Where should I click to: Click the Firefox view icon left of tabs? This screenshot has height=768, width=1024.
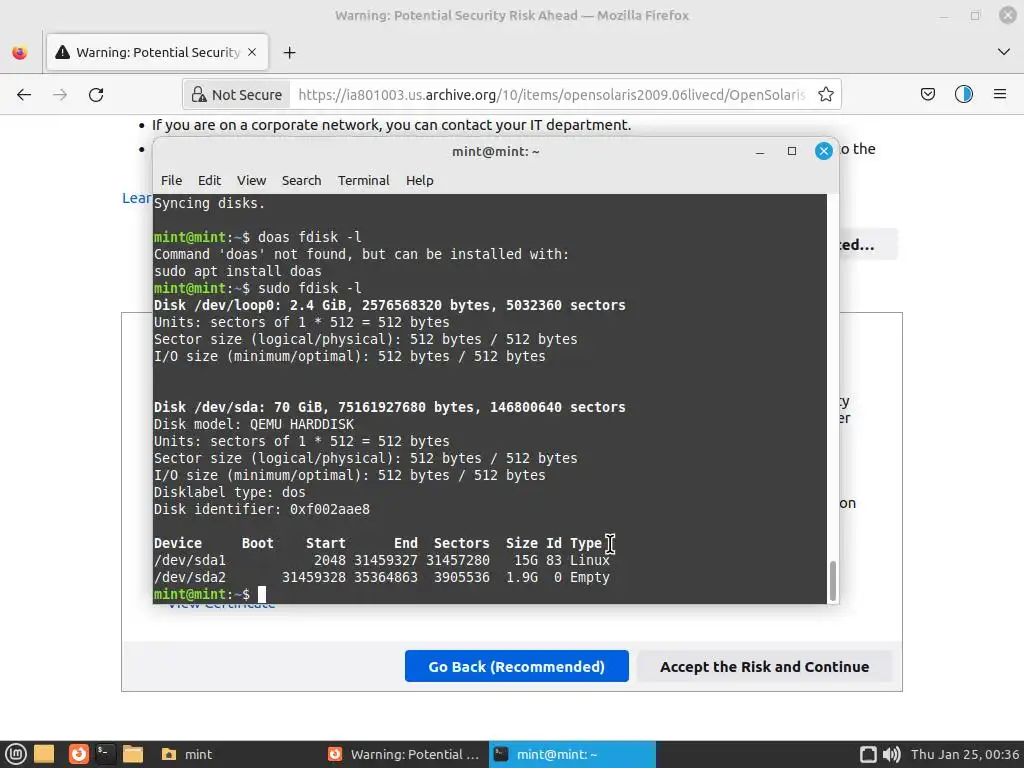(20, 52)
